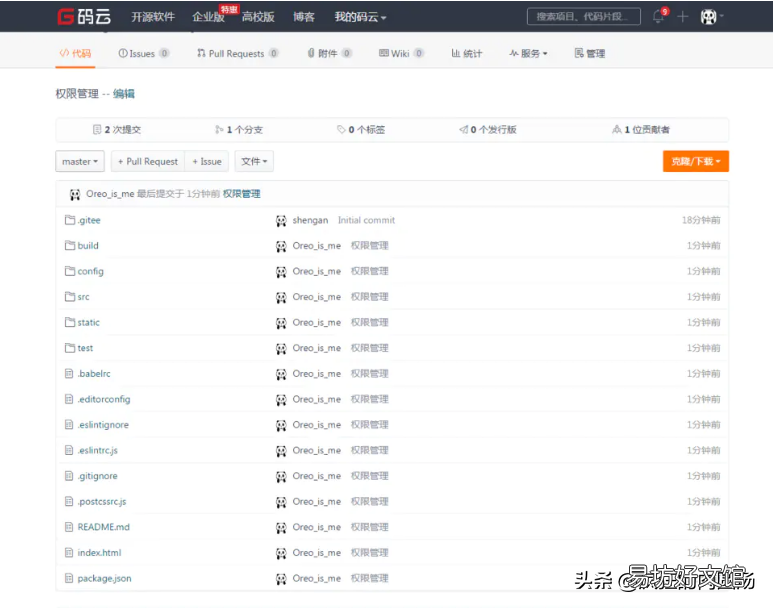Expand the 服务 dropdown tab
The width and height of the screenshot is (773, 608).
[528, 53]
